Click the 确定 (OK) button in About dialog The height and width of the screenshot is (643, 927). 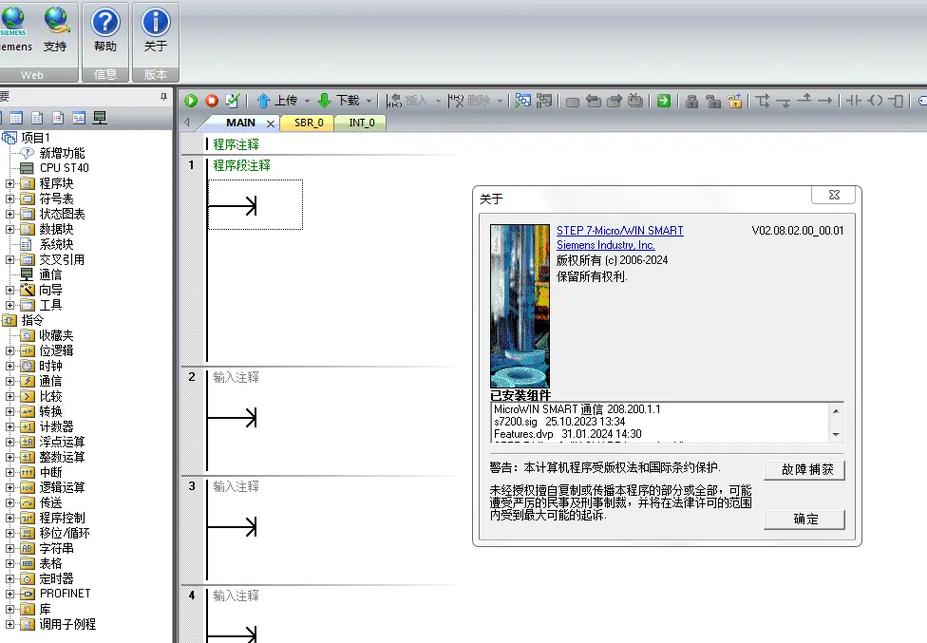(805, 519)
